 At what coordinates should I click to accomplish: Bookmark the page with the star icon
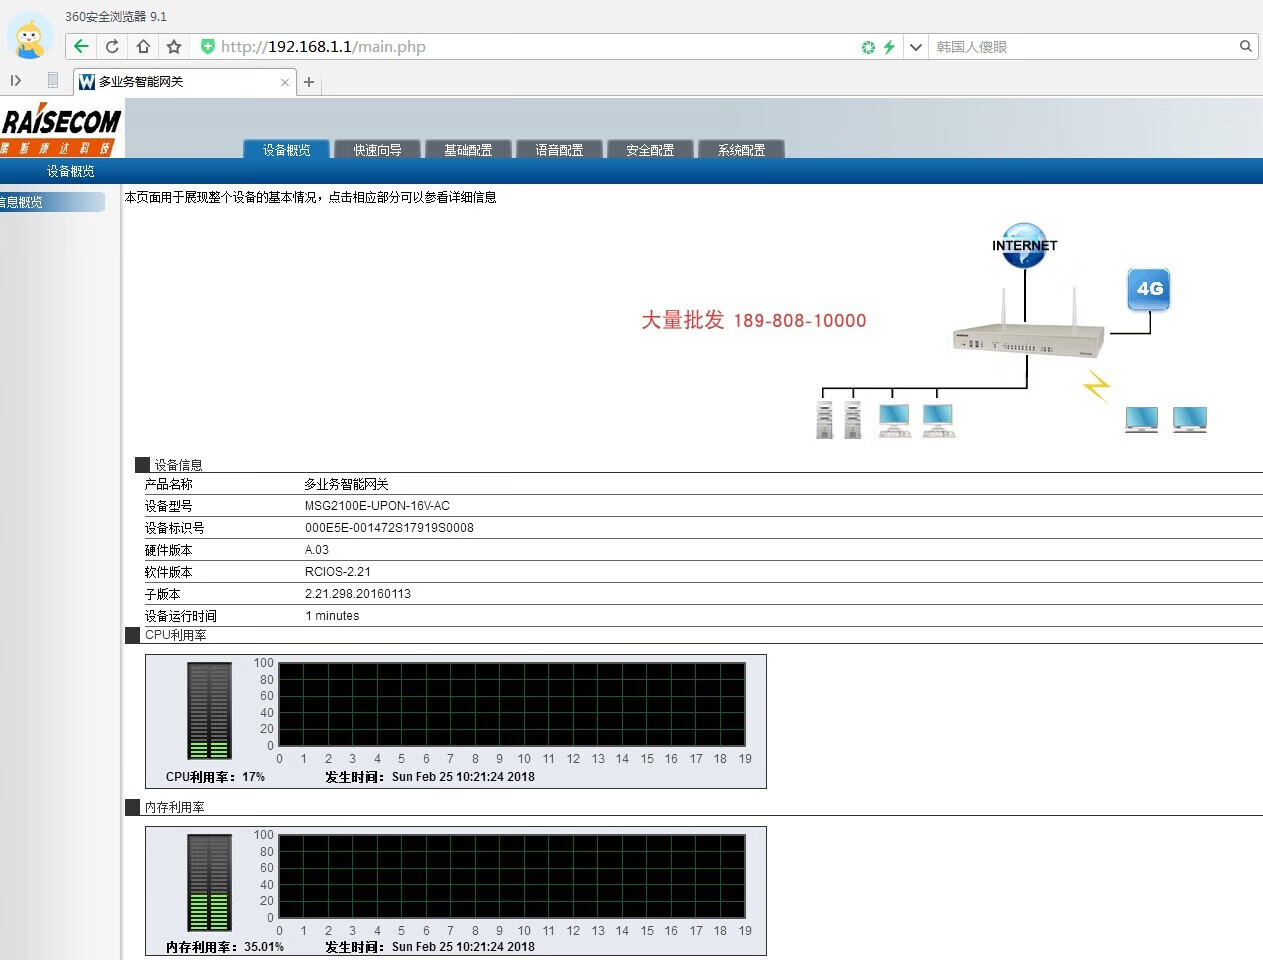coord(174,46)
